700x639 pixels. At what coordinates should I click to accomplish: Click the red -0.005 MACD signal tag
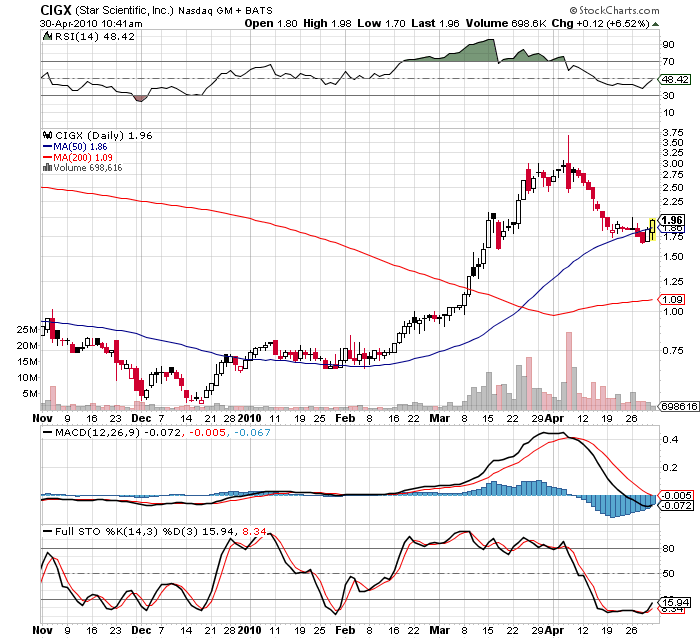[x=676, y=495]
